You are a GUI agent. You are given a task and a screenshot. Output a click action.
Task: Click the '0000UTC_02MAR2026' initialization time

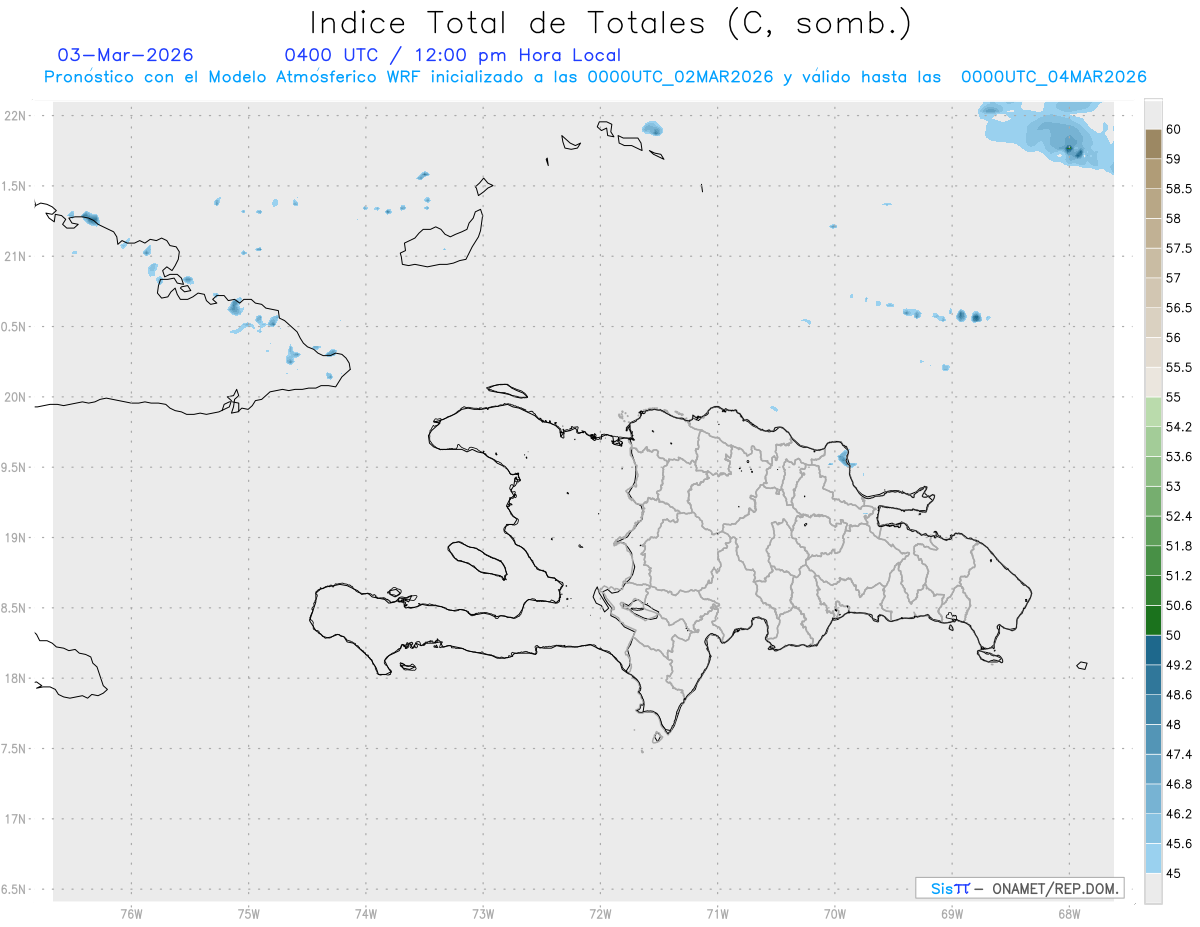click(680, 77)
